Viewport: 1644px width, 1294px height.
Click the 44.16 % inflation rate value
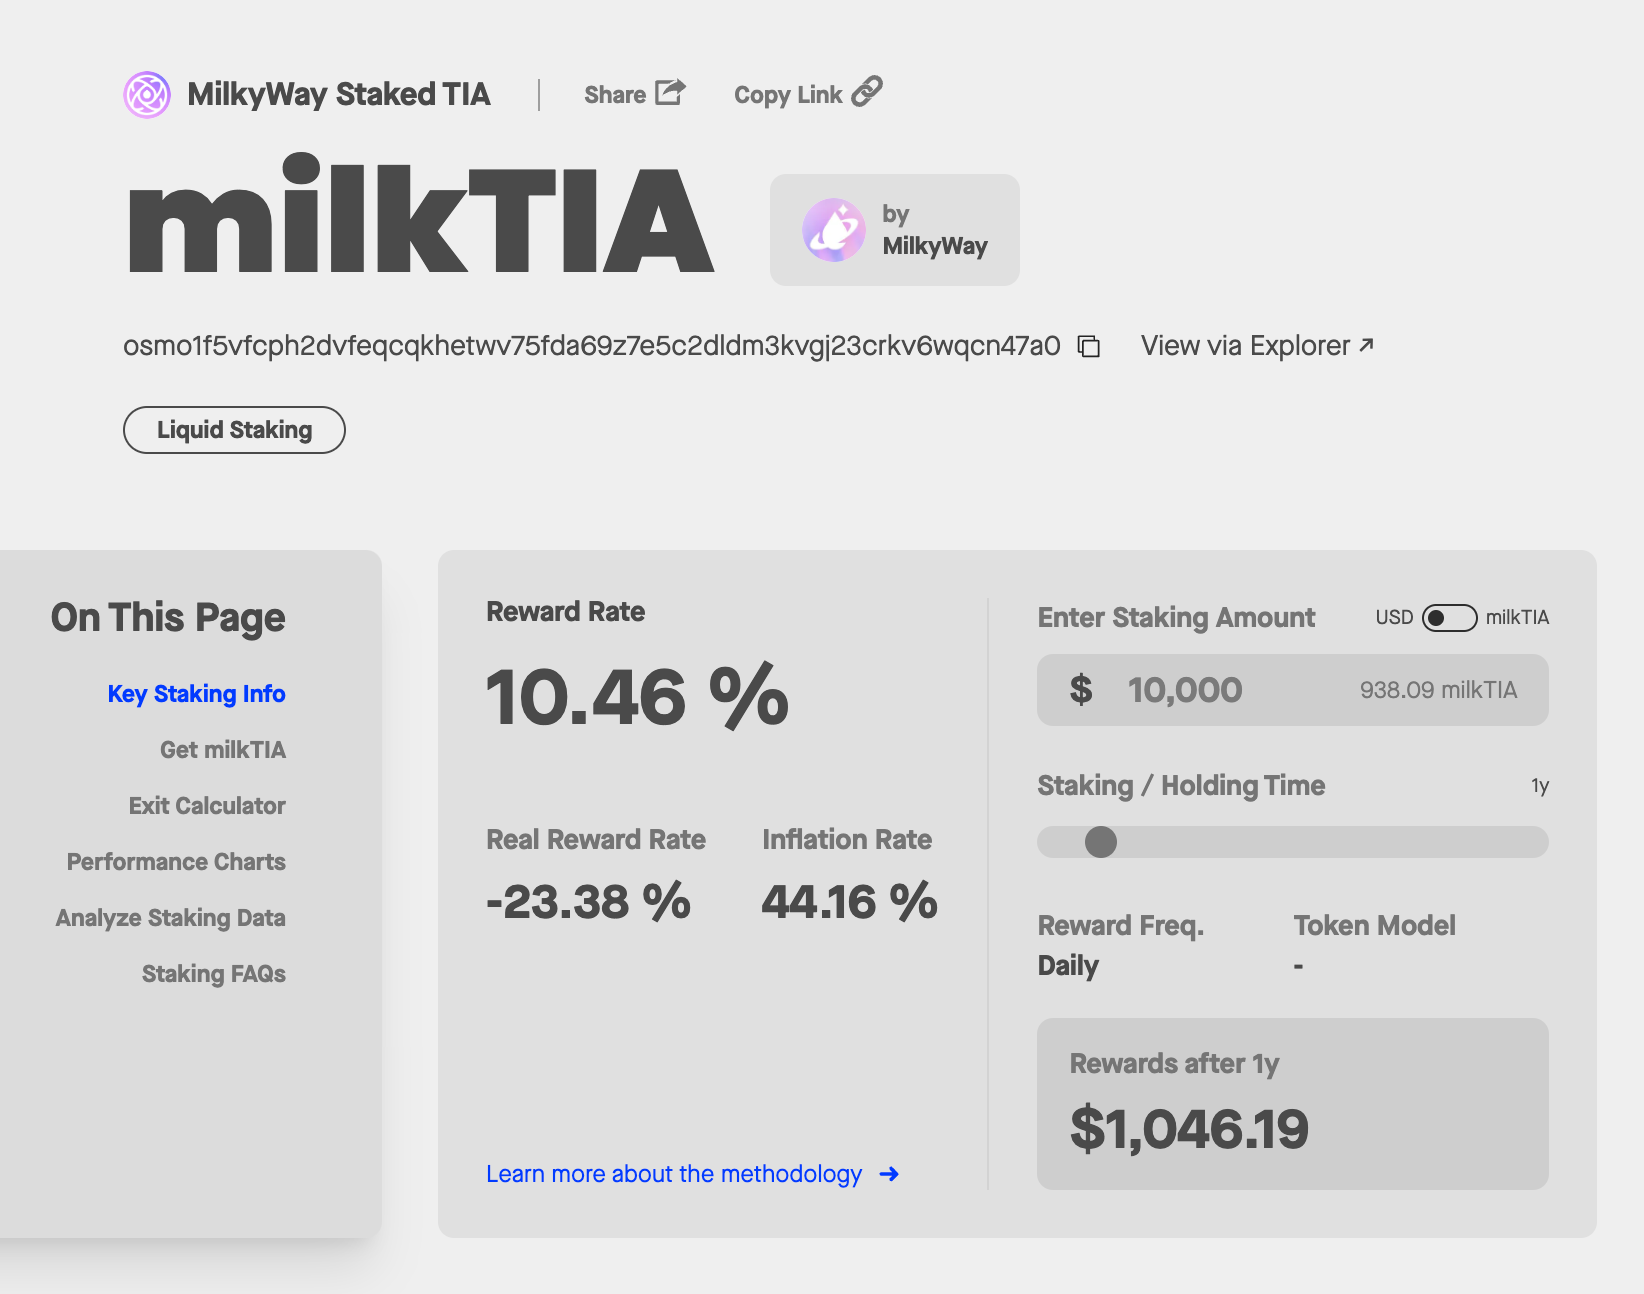point(849,901)
